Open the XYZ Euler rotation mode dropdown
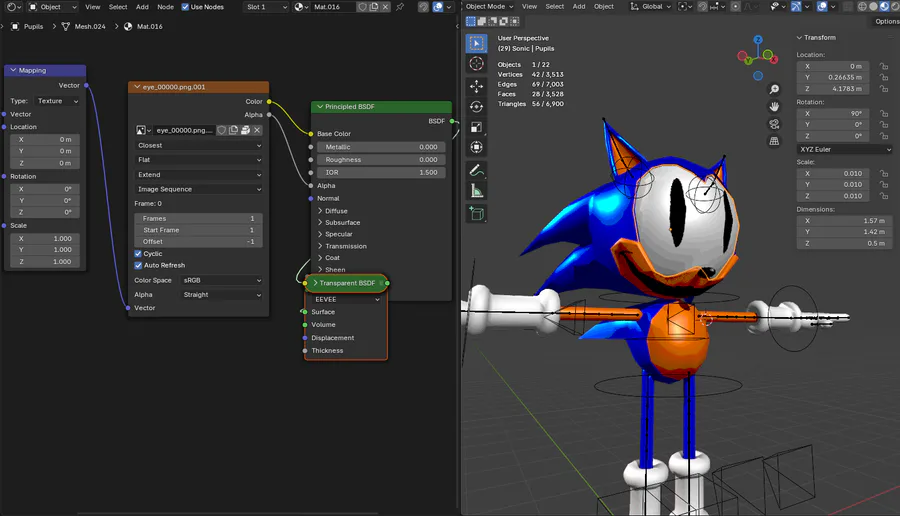The width and height of the screenshot is (900, 516). tap(844, 149)
